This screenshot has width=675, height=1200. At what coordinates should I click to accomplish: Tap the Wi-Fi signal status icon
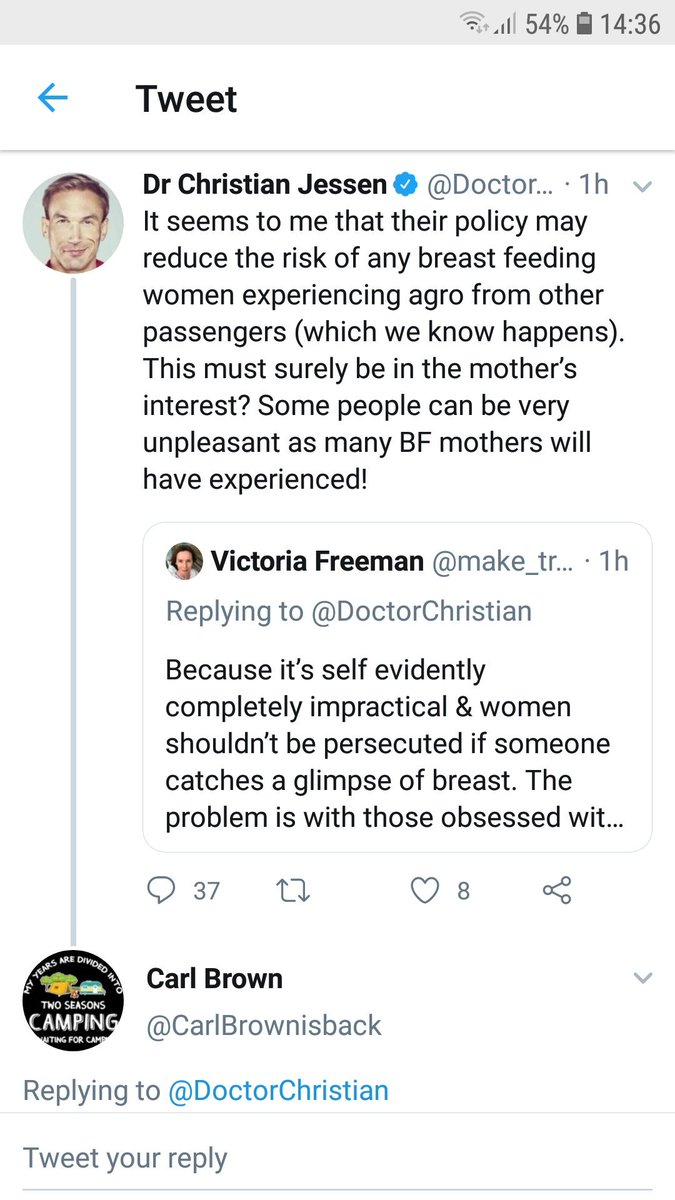(478, 23)
